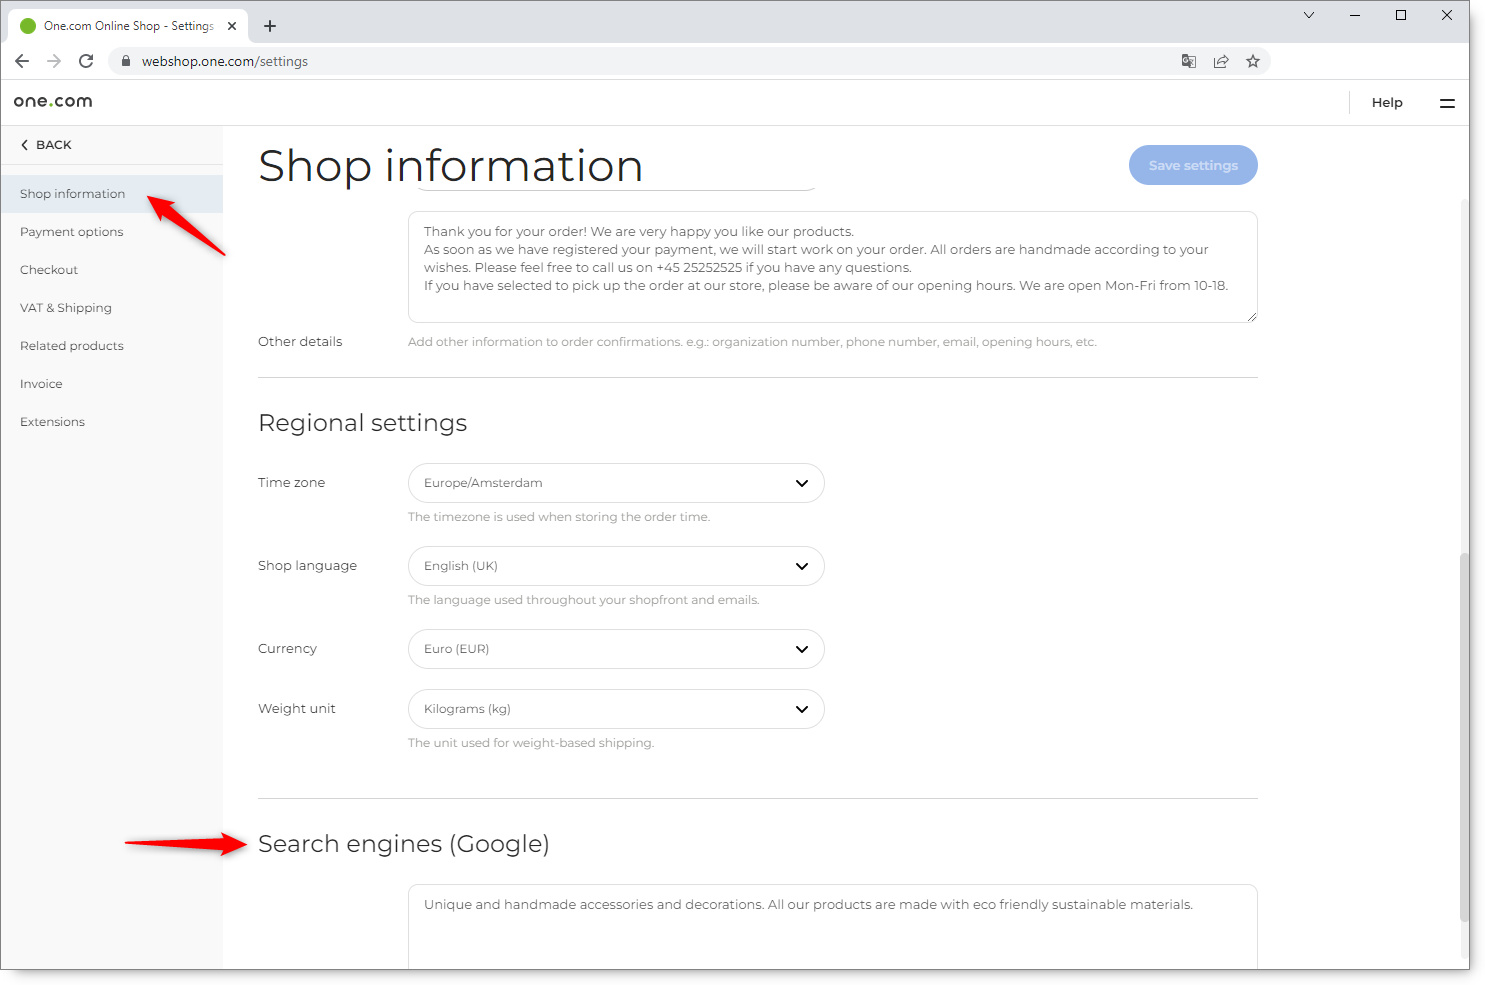The width and height of the screenshot is (1485, 985).
Task: Open the hamburger menu next to Help
Action: pos(1447,103)
